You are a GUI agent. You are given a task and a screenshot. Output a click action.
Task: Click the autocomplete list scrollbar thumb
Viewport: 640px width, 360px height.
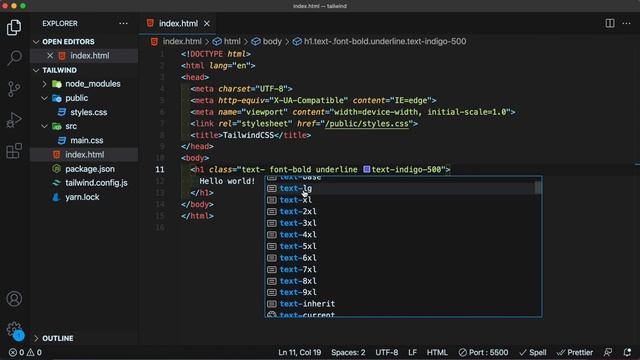pyautogui.click(x=538, y=188)
